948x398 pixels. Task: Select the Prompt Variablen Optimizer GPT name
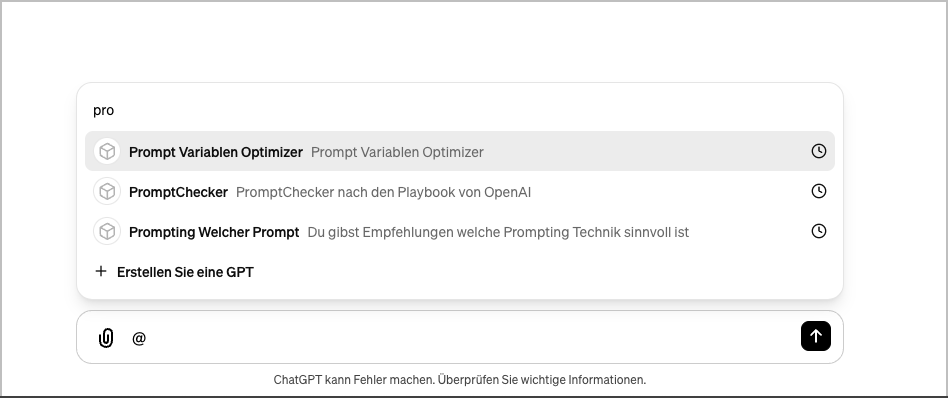click(216, 152)
